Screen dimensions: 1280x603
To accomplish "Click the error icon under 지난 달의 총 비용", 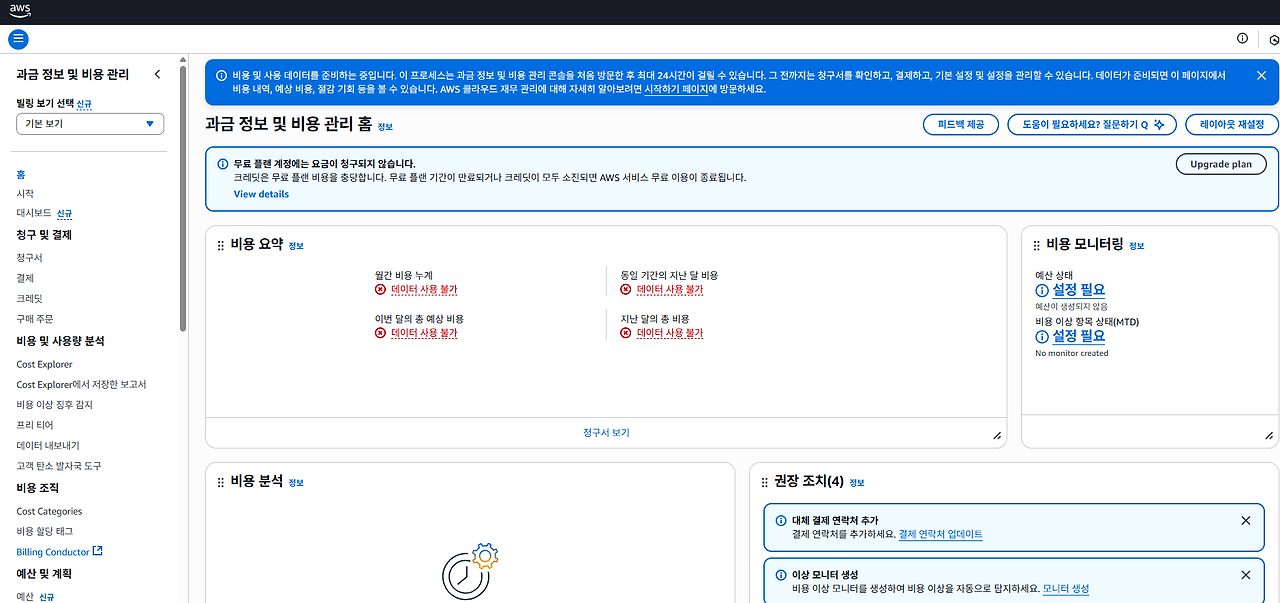I will pyautogui.click(x=626, y=333).
